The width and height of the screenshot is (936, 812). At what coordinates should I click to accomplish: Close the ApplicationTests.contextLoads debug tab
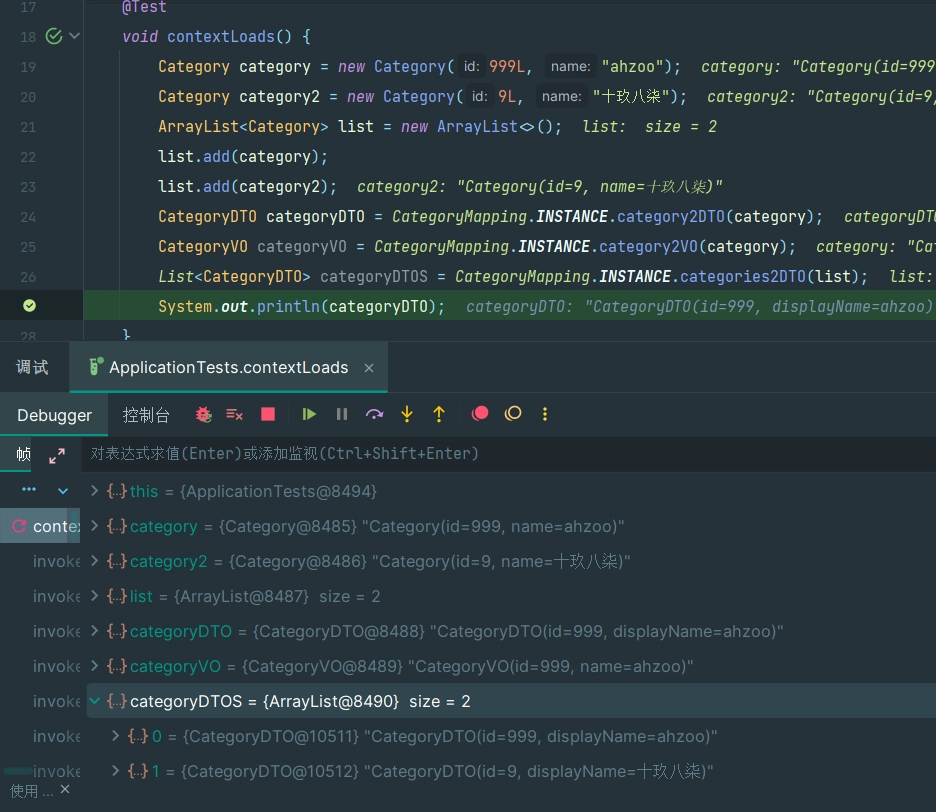[x=369, y=368]
